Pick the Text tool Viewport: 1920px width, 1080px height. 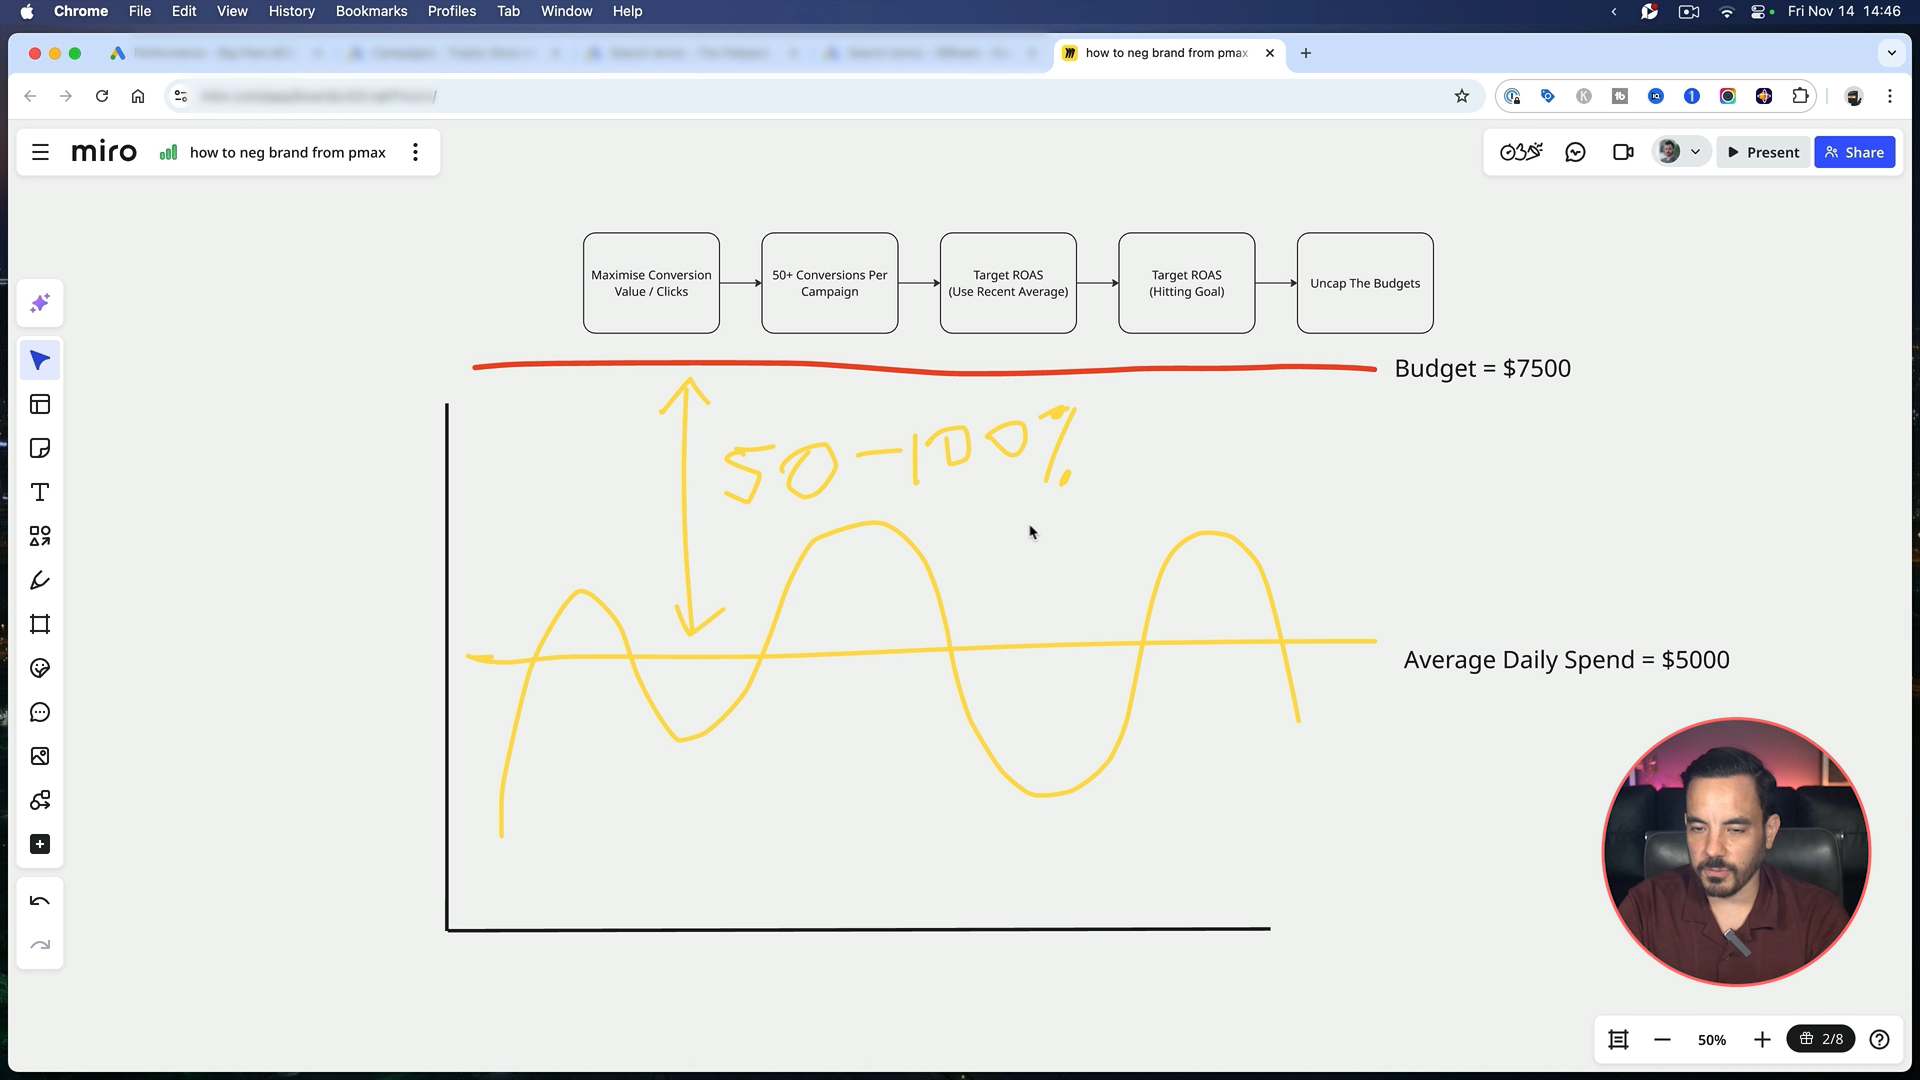(40, 493)
